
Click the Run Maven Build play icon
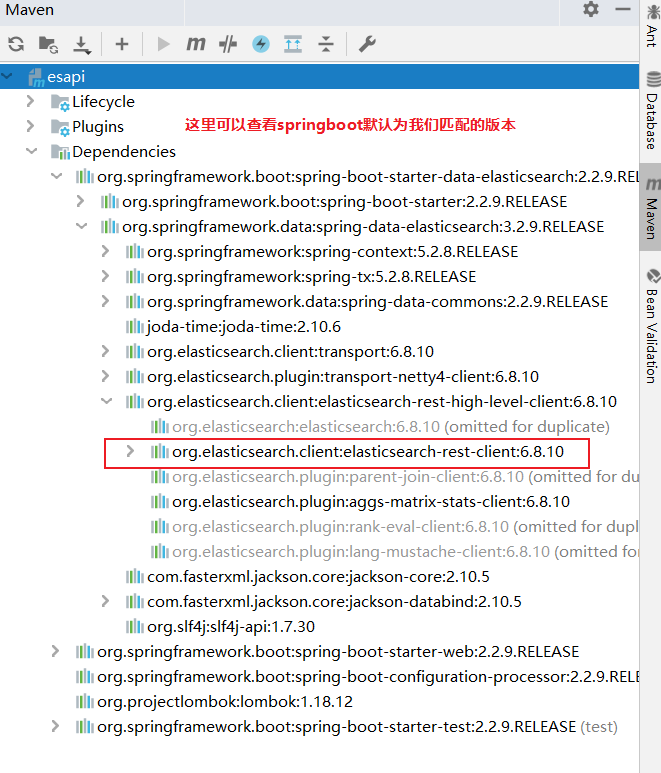click(163, 44)
